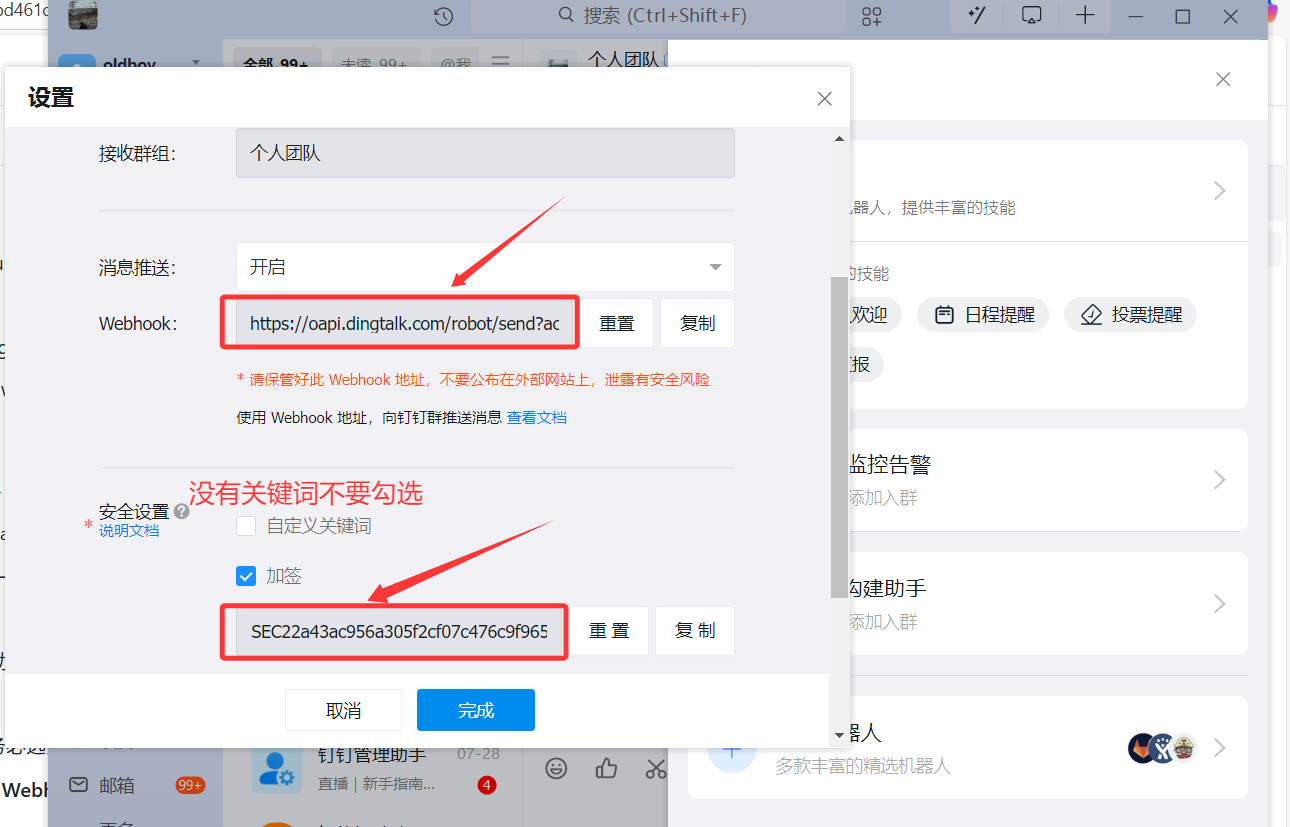The height and width of the screenshot is (827, 1290).
Task: Enable the 自定义关键词 checkbox
Action: pyautogui.click(x=246, y=526)
